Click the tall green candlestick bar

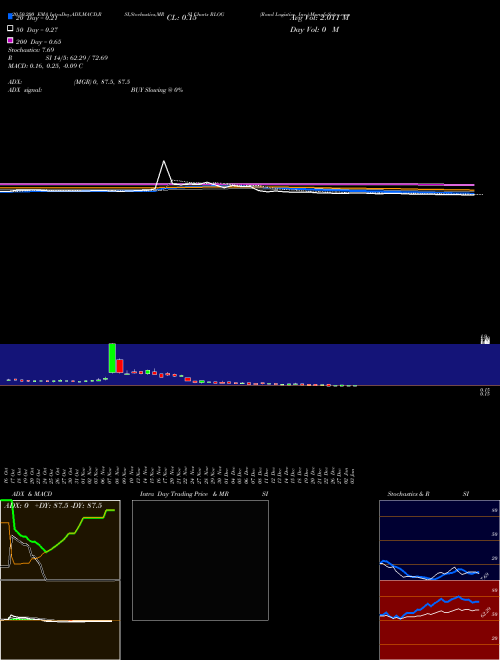(x=112, y=358)
